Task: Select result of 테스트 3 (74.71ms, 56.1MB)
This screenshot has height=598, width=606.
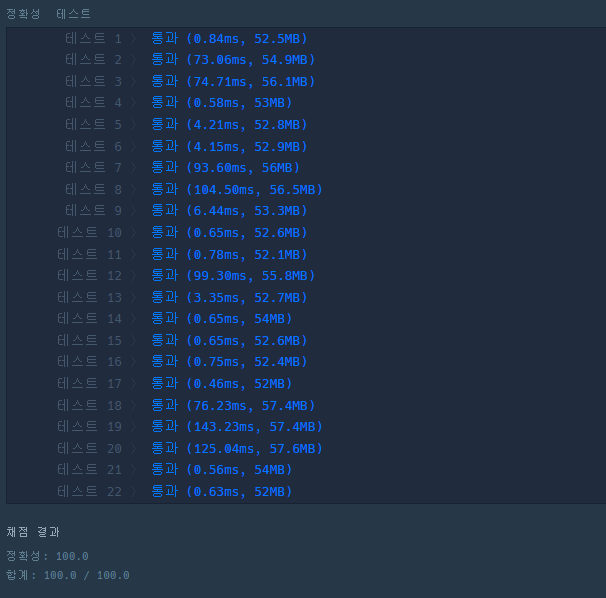Action: tap(233, 82)
